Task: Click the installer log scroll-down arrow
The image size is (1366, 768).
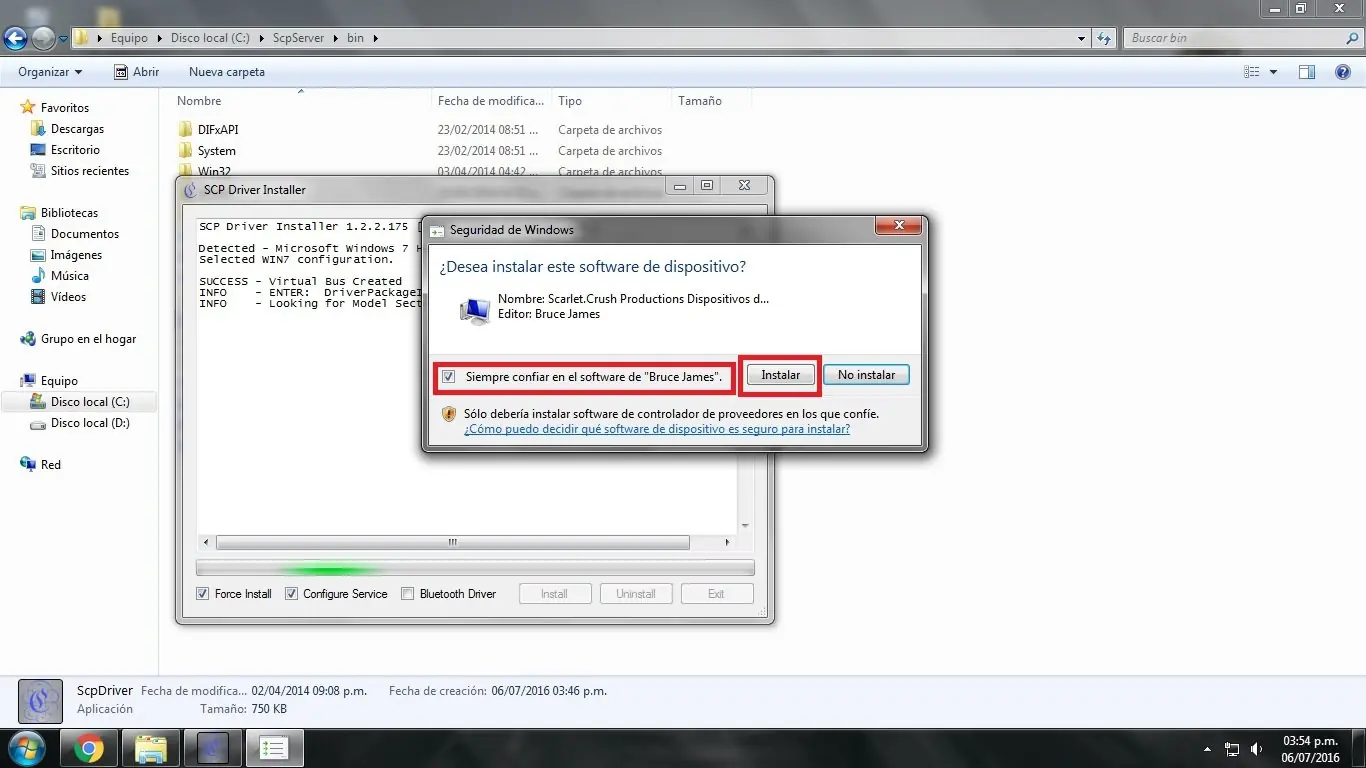Action: pyautogui.click(x=745, y=526)
